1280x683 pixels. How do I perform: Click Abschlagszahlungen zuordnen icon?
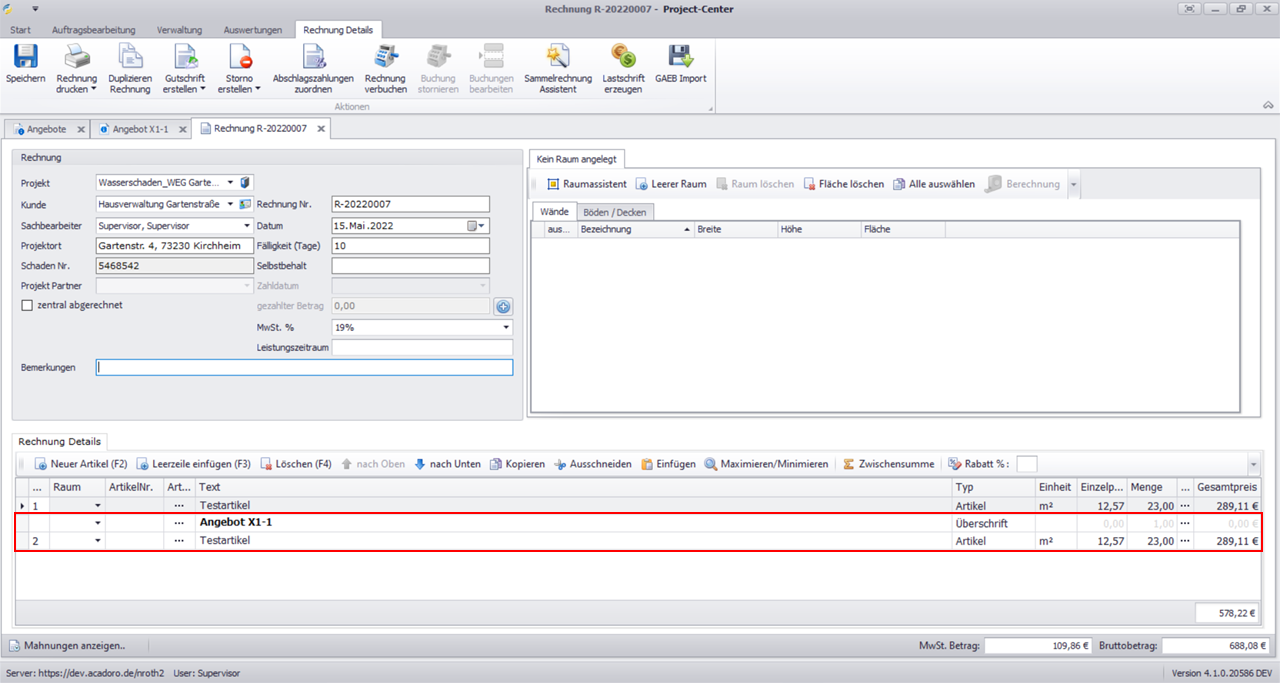(312, 57)
